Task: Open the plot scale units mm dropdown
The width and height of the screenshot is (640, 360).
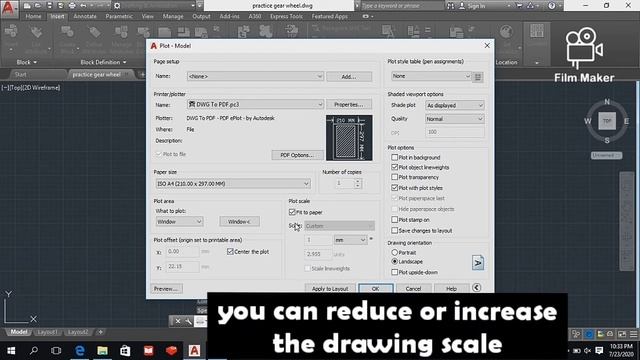Action: click(350, 240)
